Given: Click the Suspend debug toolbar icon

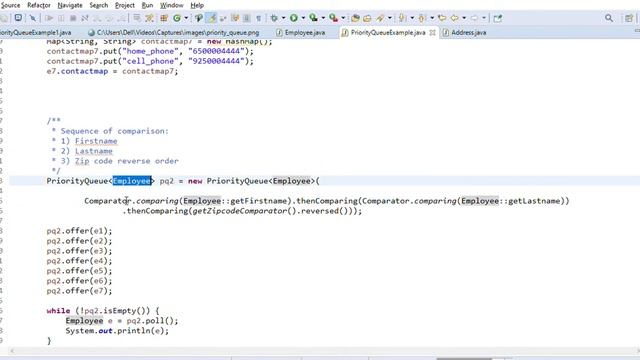Looking at the screenshot, I should 61,18.
